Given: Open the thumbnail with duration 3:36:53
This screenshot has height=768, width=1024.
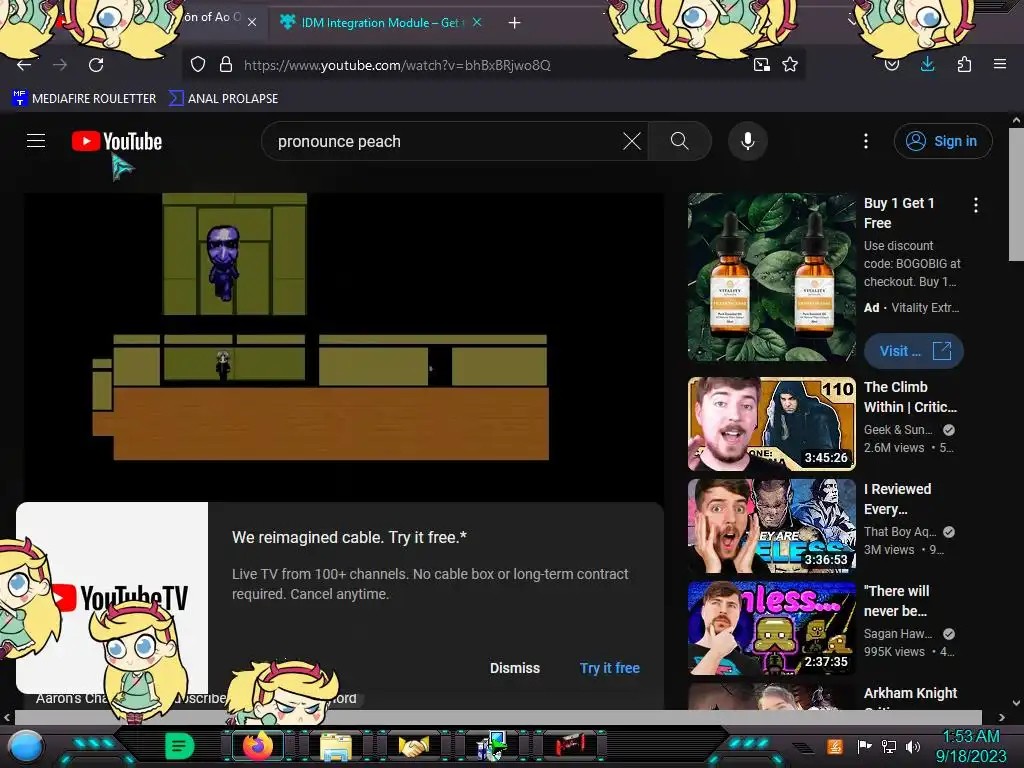Looking at the screenshot, I should [x=771, y=526].
